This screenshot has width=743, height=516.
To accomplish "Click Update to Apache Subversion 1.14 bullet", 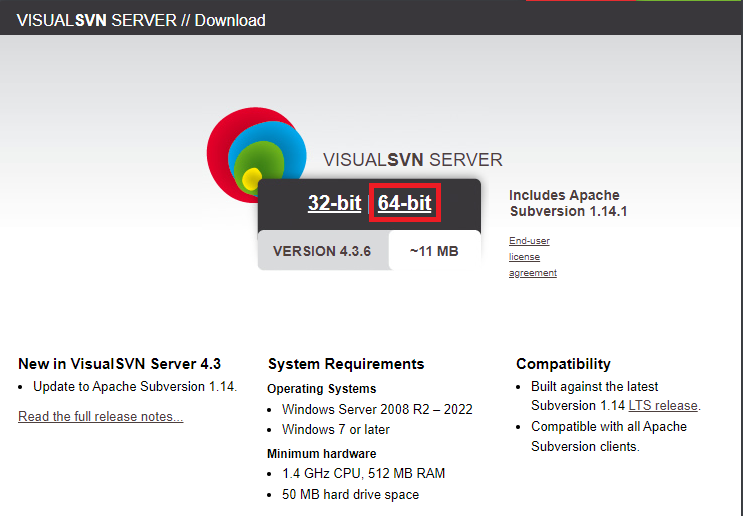I will pos(135,387).
